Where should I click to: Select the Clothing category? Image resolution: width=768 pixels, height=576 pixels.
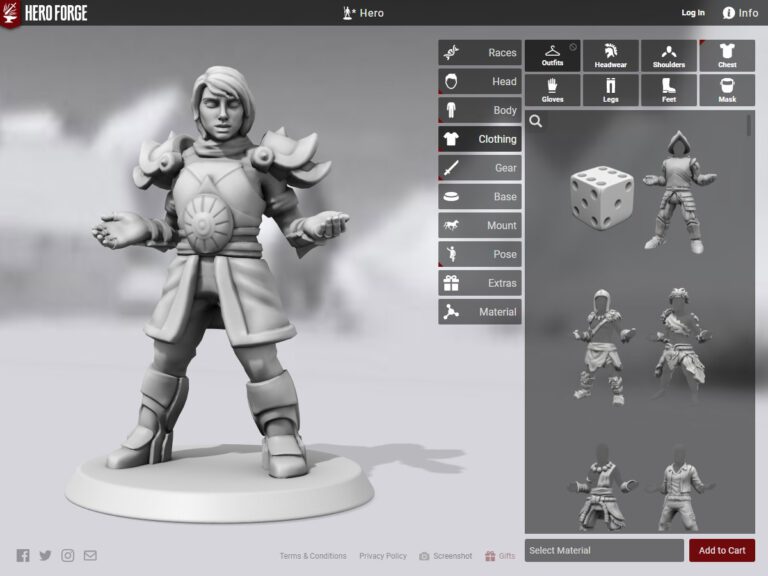pyautogui.click(x=480, y=139)
